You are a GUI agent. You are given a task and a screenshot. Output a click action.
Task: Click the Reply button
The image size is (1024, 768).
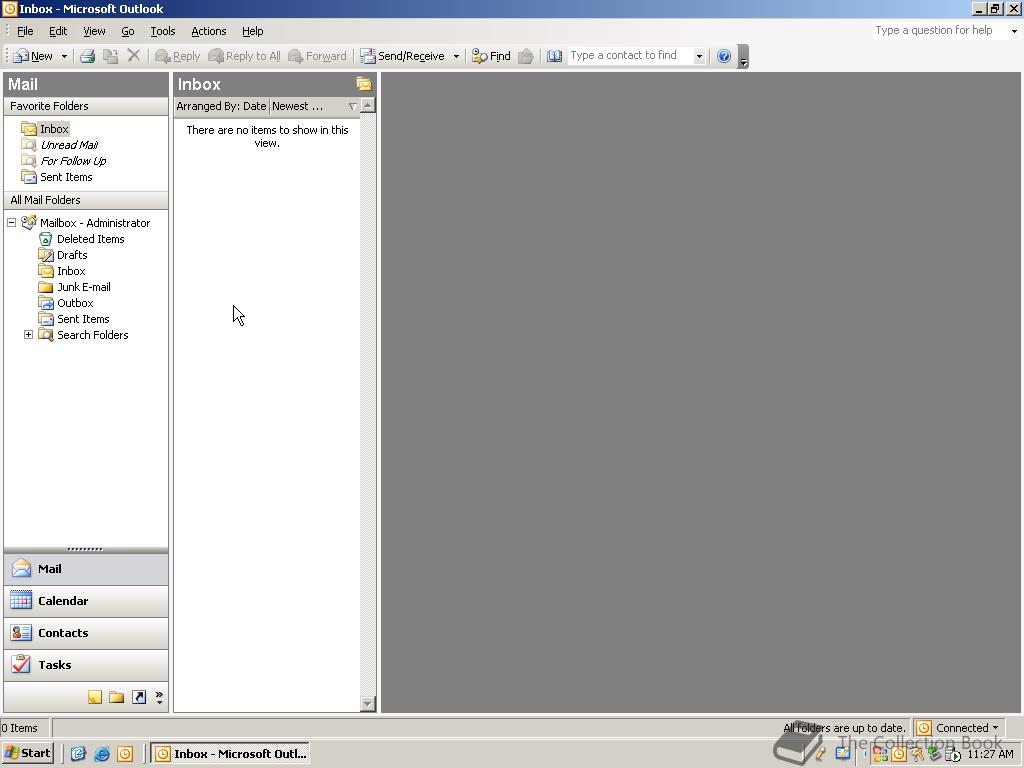tap(177, 56)
